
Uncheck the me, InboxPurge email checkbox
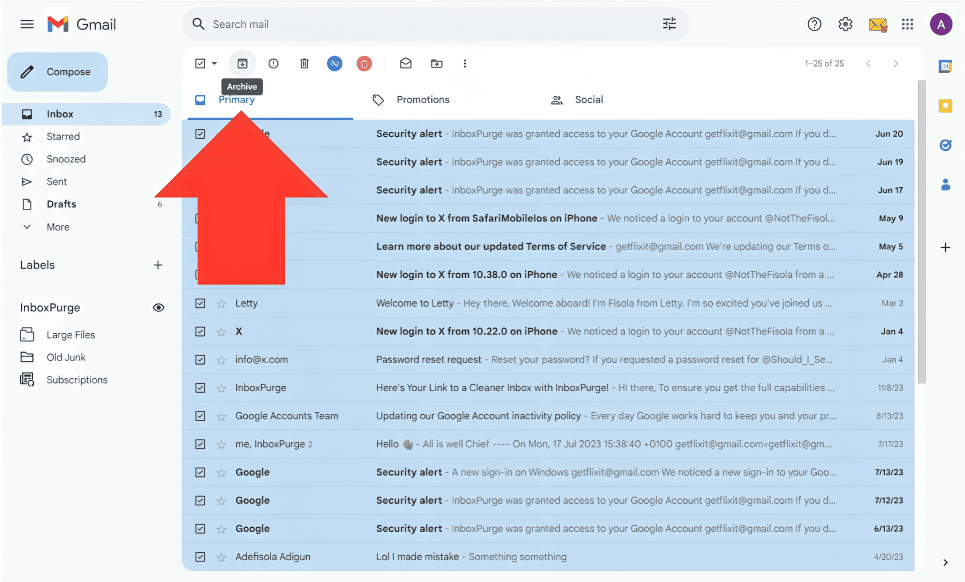pyautogui.click(x=200, y=444)
